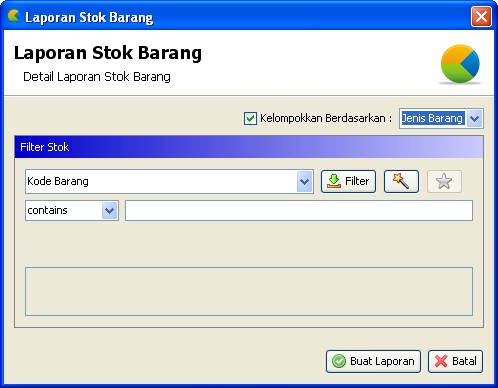
Task: Click the Kode Barang combo box text
Action: 58,181
